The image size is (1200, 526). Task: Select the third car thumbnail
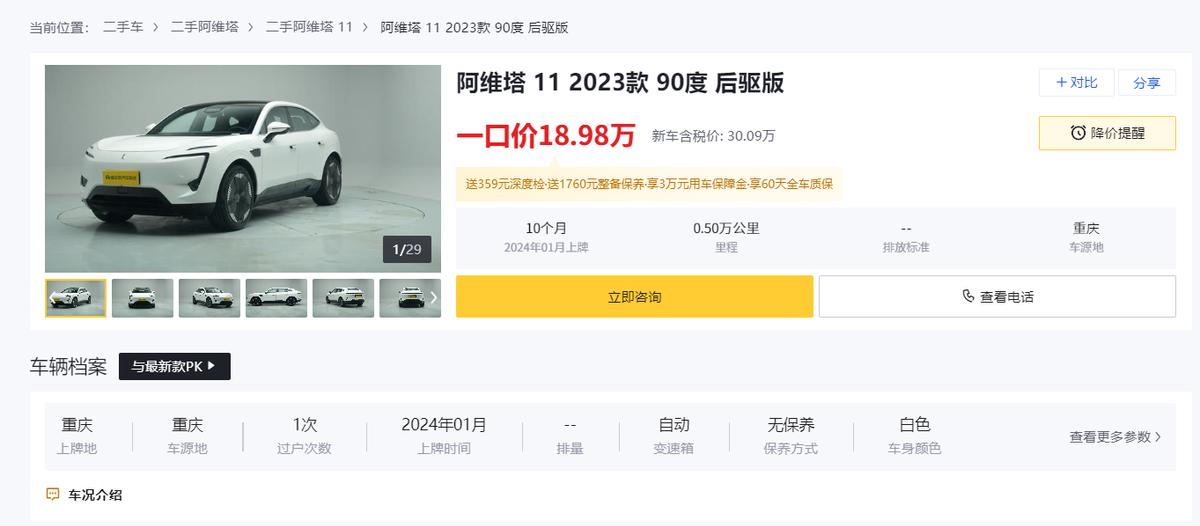click(209, 298)
